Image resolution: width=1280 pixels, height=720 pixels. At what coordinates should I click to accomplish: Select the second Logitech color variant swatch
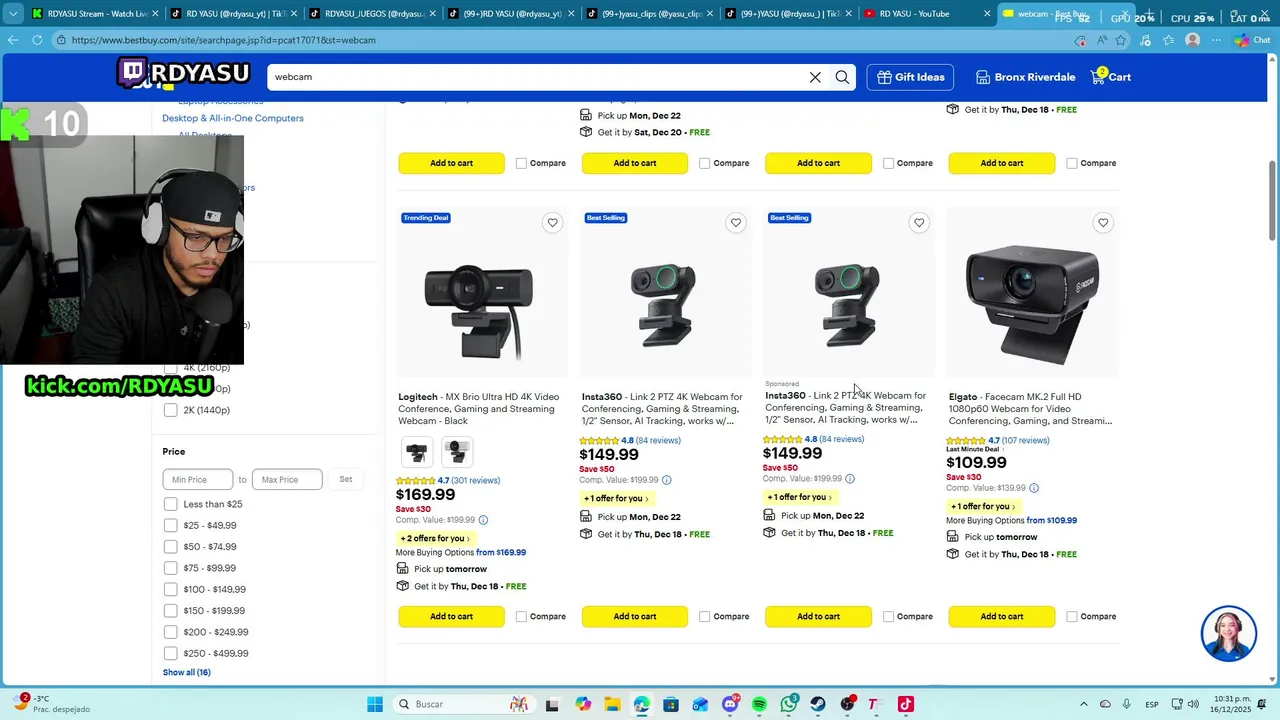coord(457,452)
